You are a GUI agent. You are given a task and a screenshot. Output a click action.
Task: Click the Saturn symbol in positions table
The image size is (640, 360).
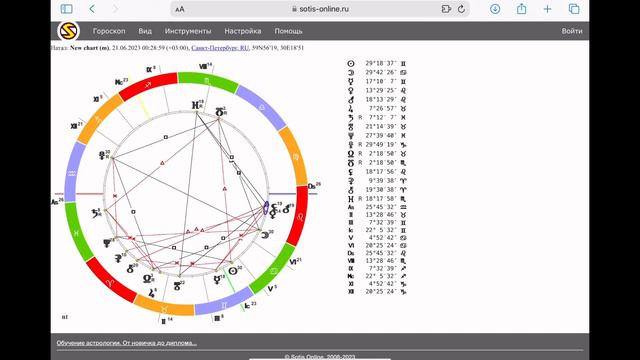point(351,118)
